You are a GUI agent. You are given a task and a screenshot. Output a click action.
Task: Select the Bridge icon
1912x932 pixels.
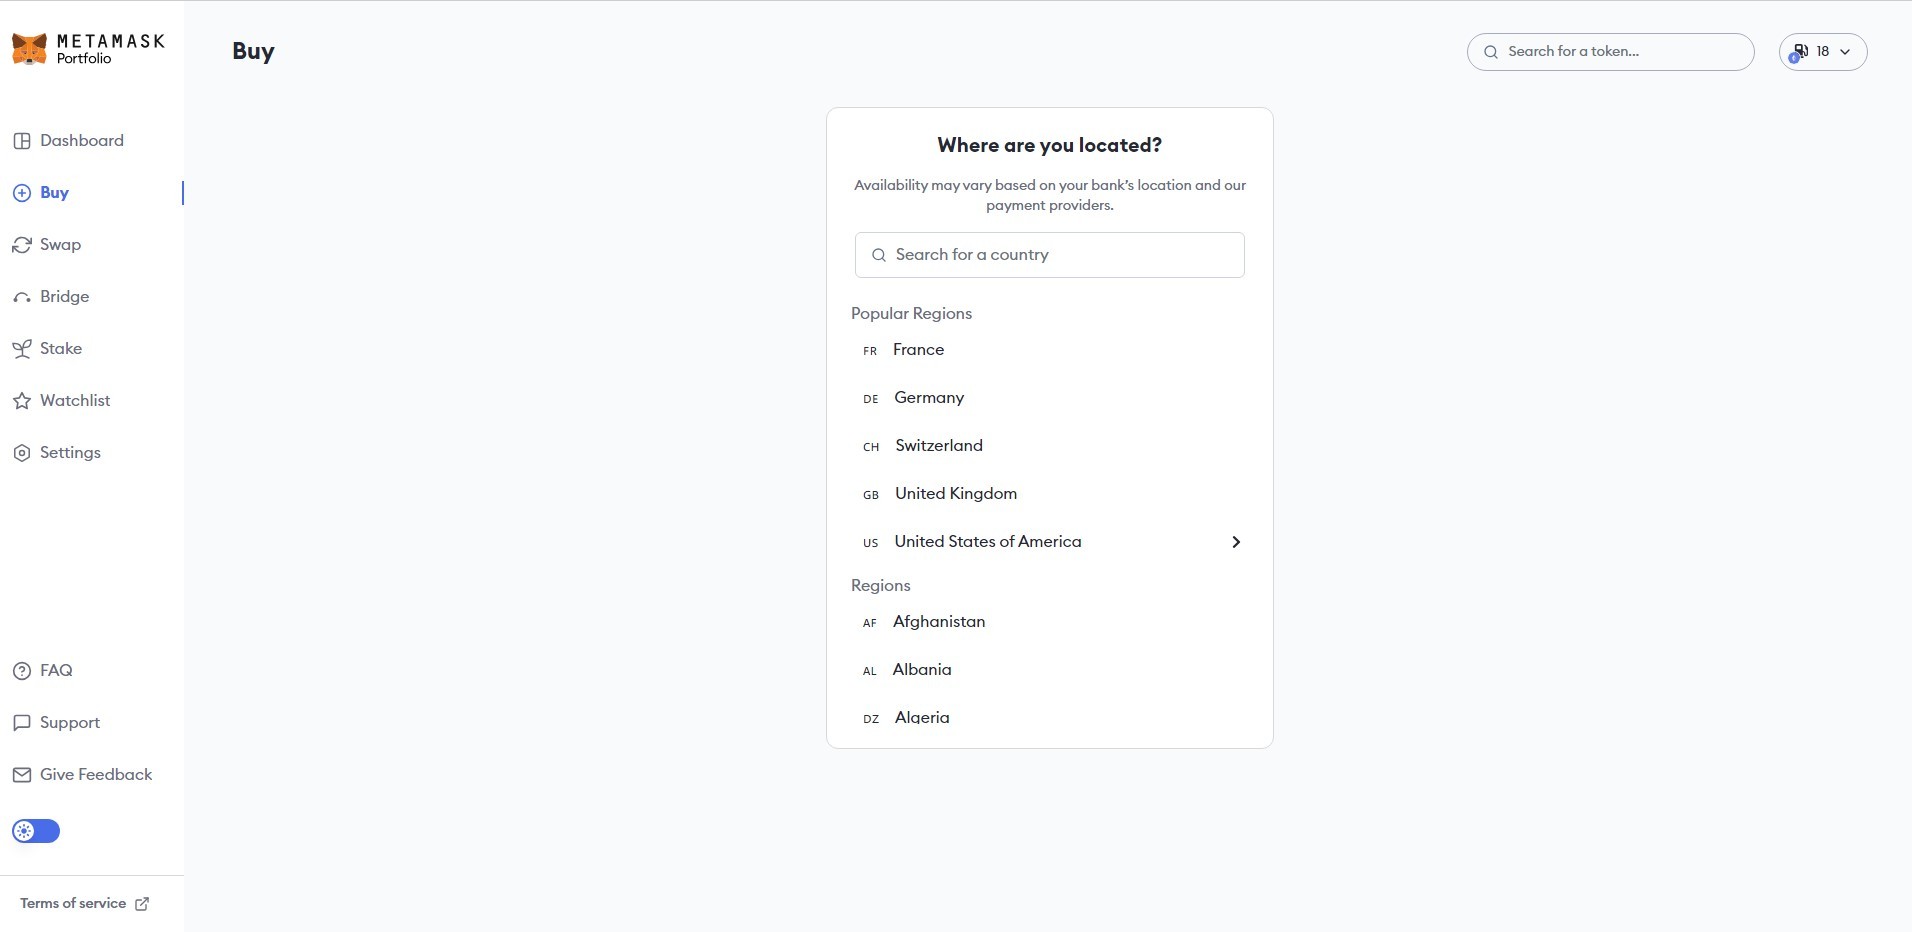coord(22,297)
